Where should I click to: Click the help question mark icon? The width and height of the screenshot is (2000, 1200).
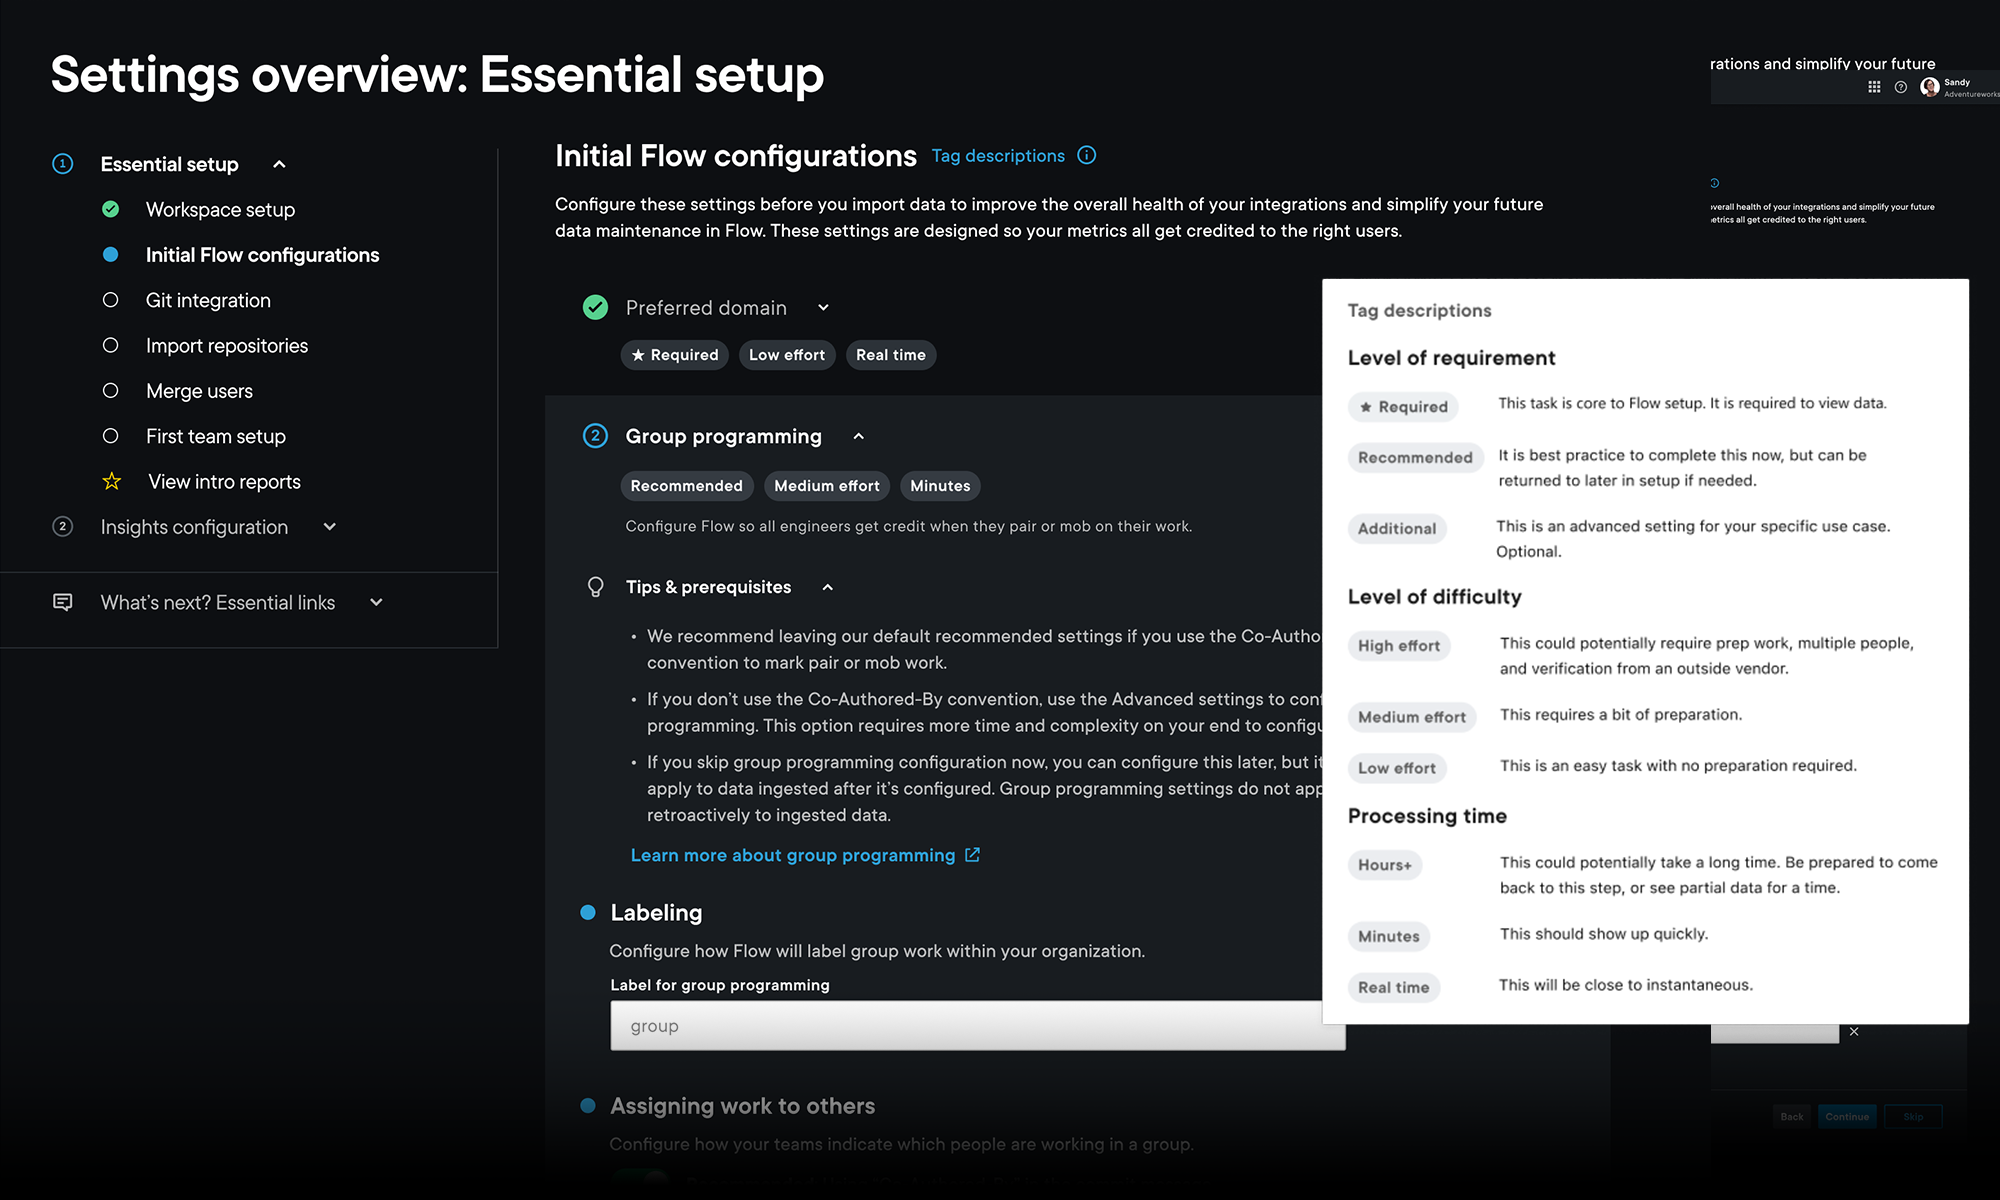click(x=1901, y=87)
